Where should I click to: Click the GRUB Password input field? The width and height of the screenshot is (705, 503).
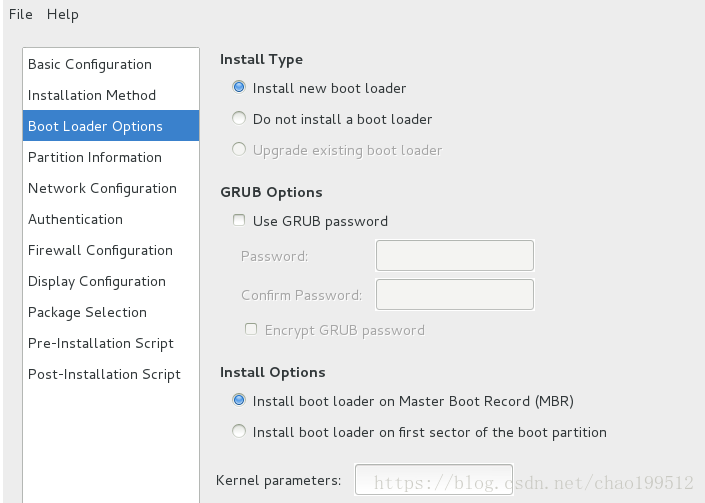[455, 255]
